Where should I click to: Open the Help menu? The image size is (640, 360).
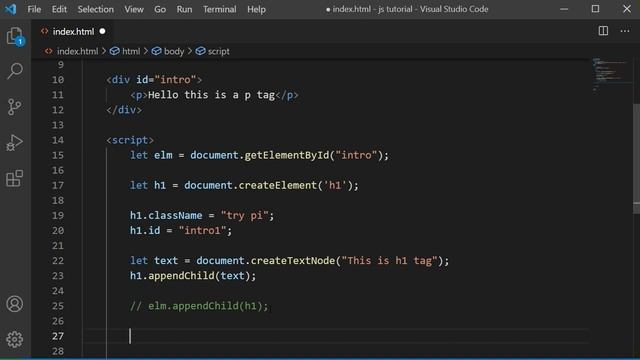(x=256, y=9)
